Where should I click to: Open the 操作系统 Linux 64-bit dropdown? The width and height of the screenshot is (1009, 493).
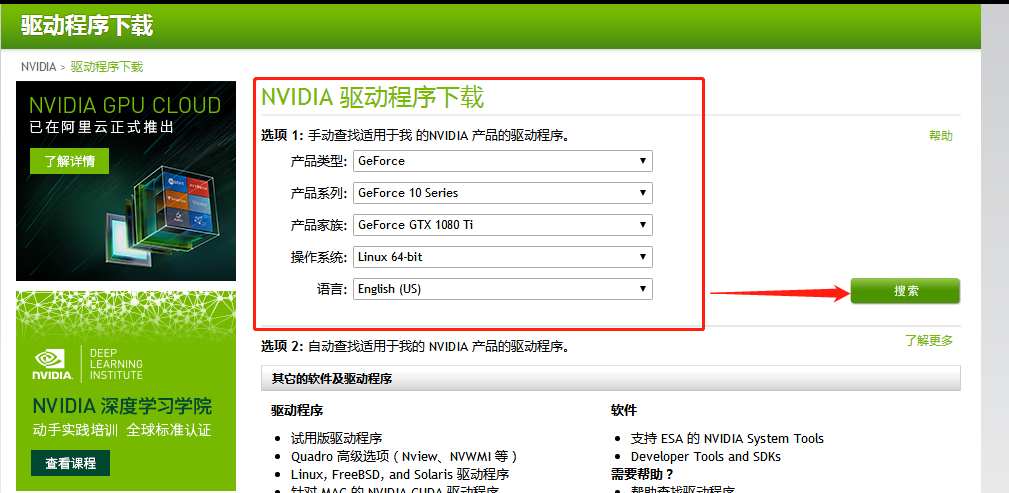tap(503, 257)
